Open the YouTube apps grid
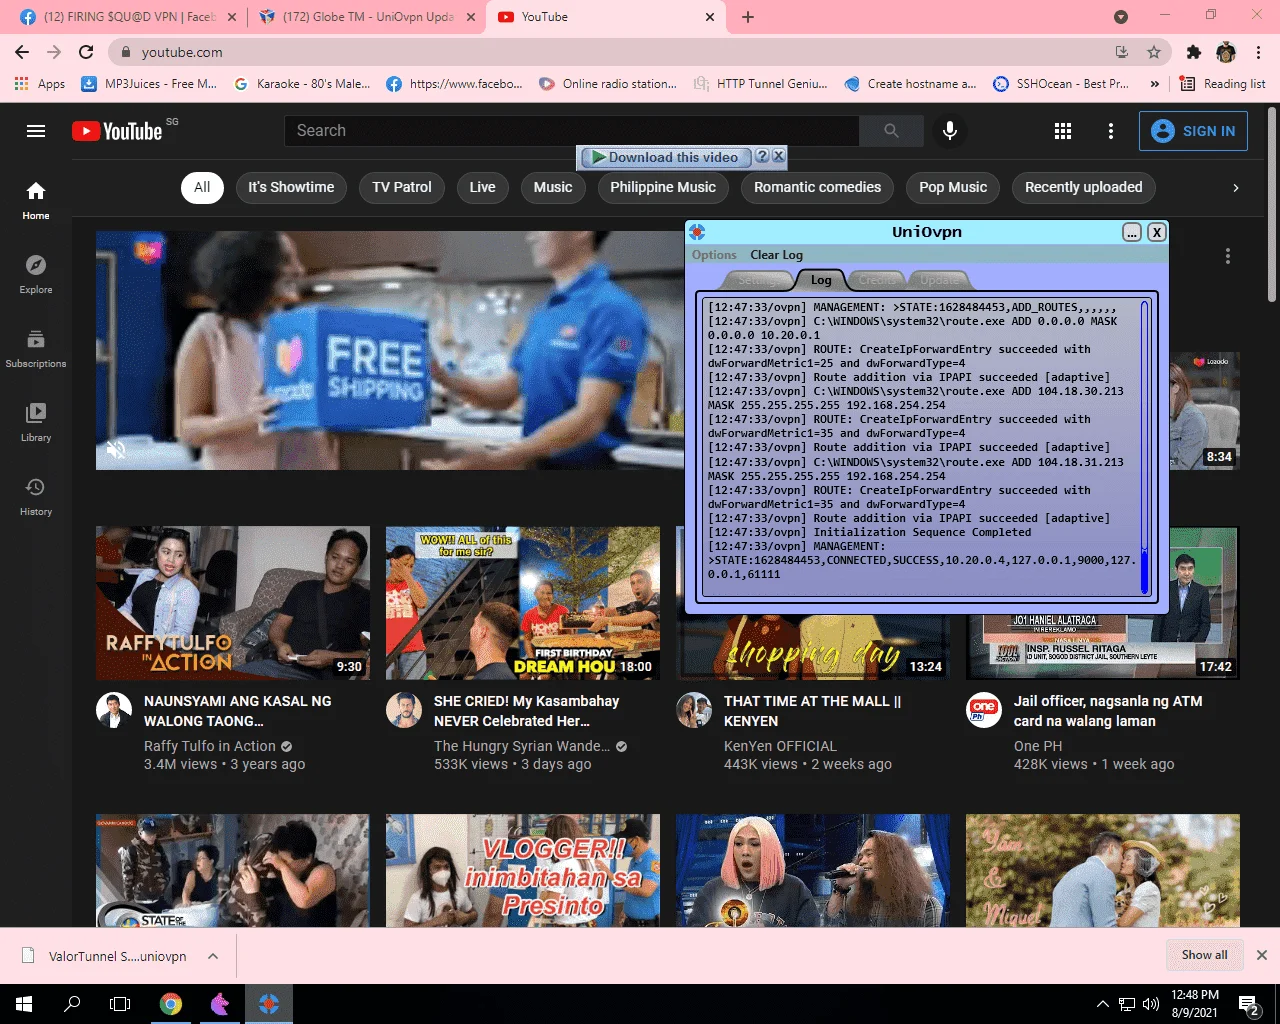 [x=1063, y=131]
